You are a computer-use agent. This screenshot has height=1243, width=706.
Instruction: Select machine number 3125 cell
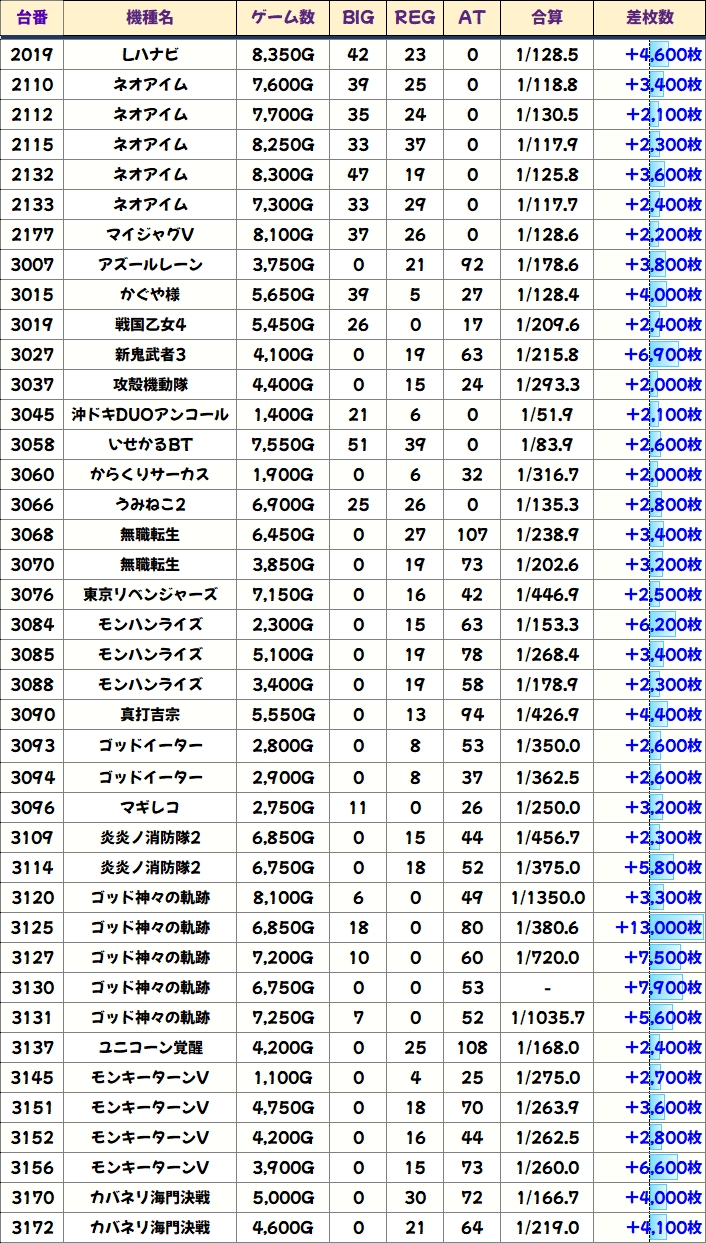[x=32, y=928]
